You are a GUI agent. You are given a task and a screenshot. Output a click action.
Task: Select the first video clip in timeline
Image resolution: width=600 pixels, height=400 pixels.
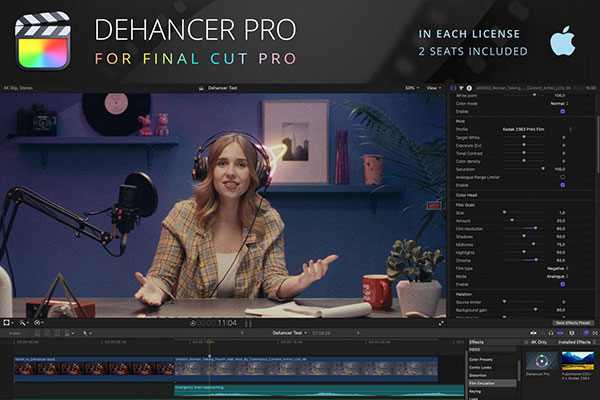click(x=94, y=369)
